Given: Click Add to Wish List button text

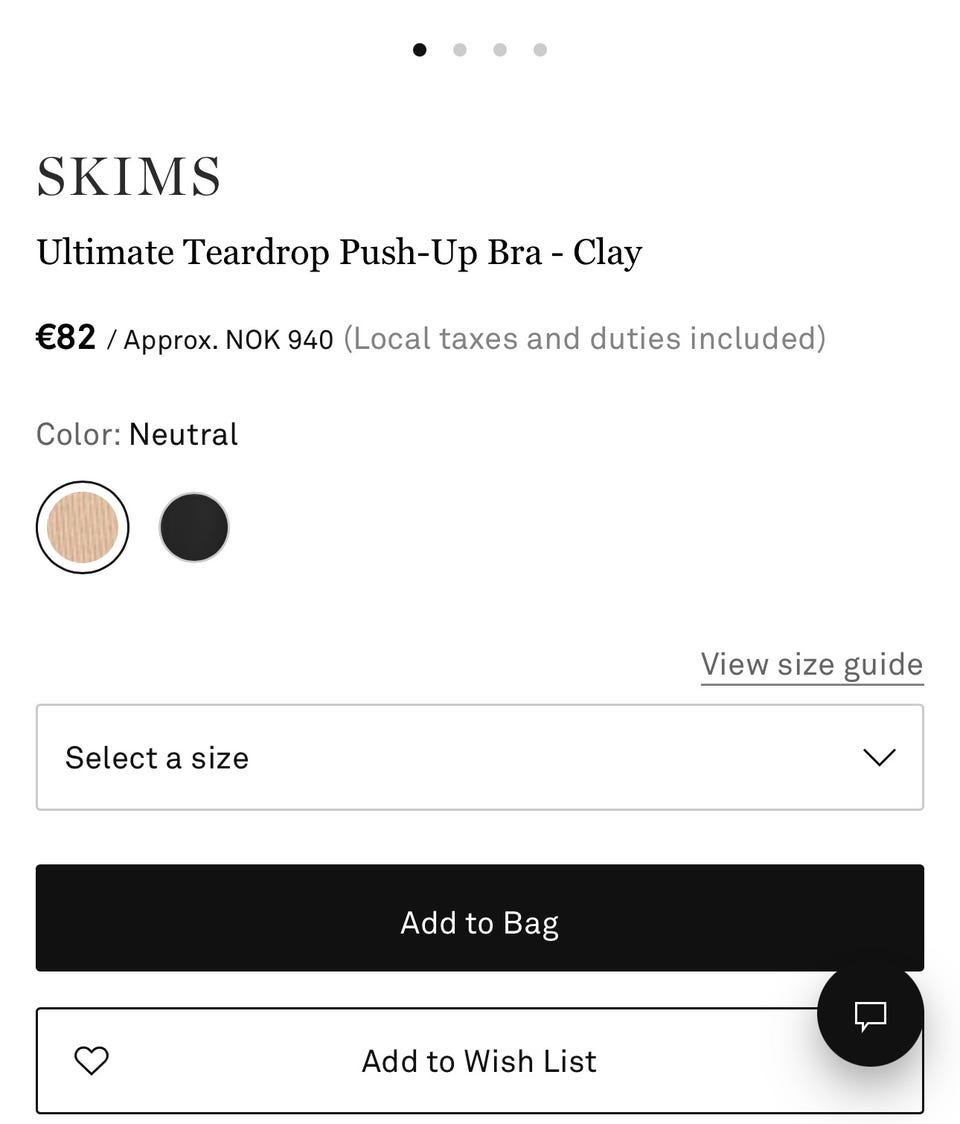Looking at the screenshot, I should pos(479,1060).
